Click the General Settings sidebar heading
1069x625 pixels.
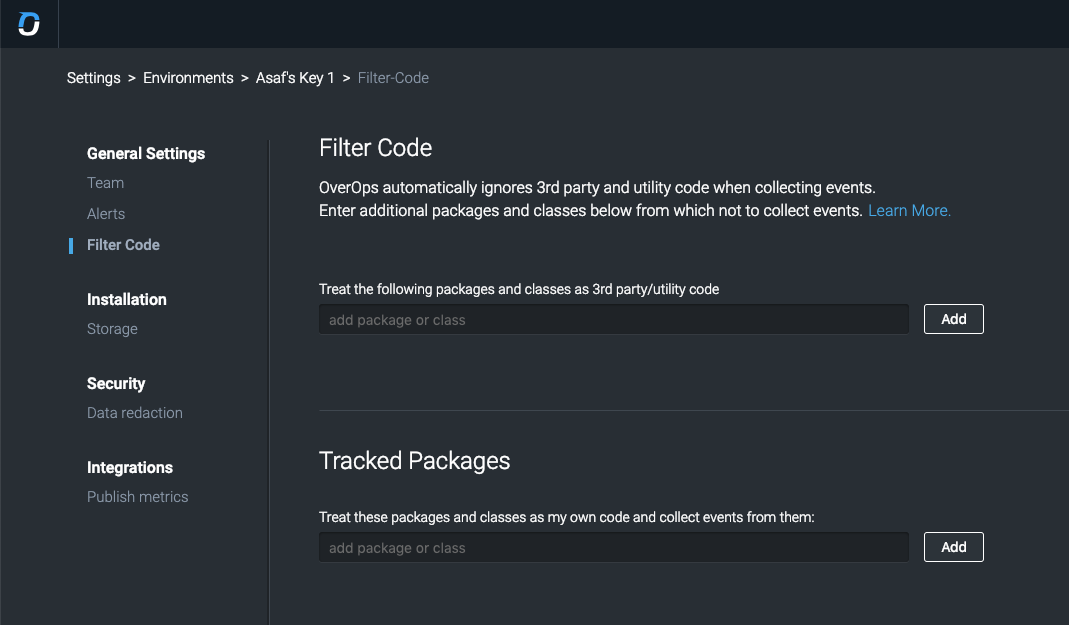[146, 154]
